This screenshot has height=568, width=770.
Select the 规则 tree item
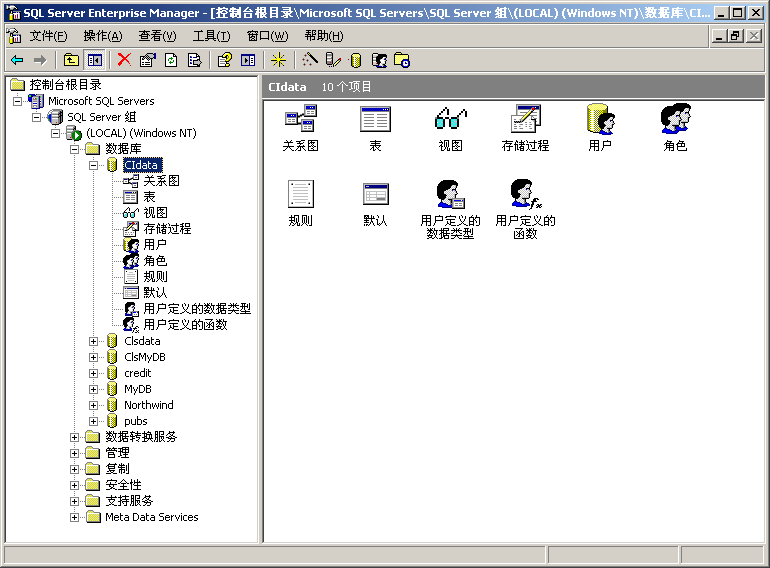[155, 277]
